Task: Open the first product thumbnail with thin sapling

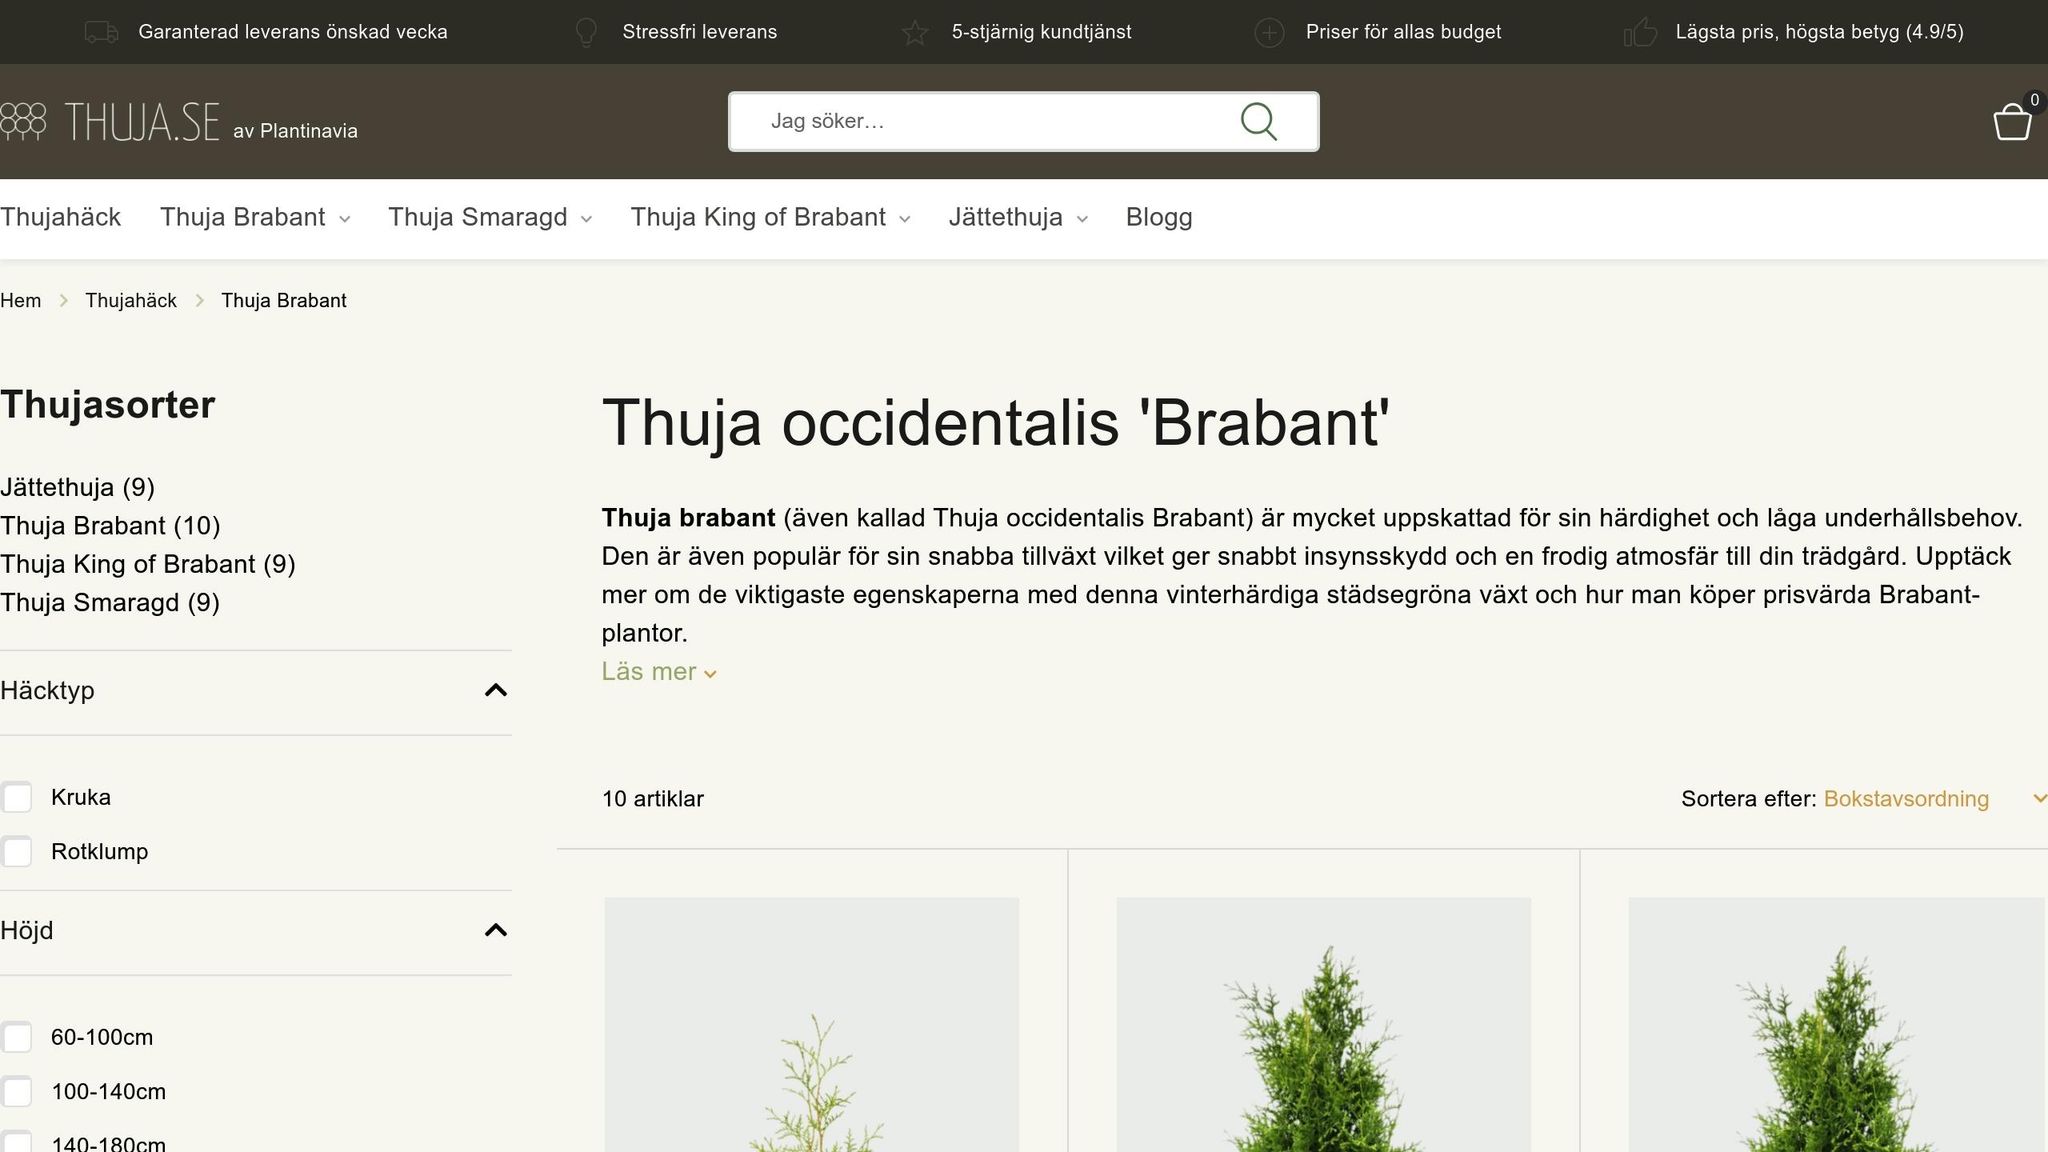Action: pos(812,1025)
